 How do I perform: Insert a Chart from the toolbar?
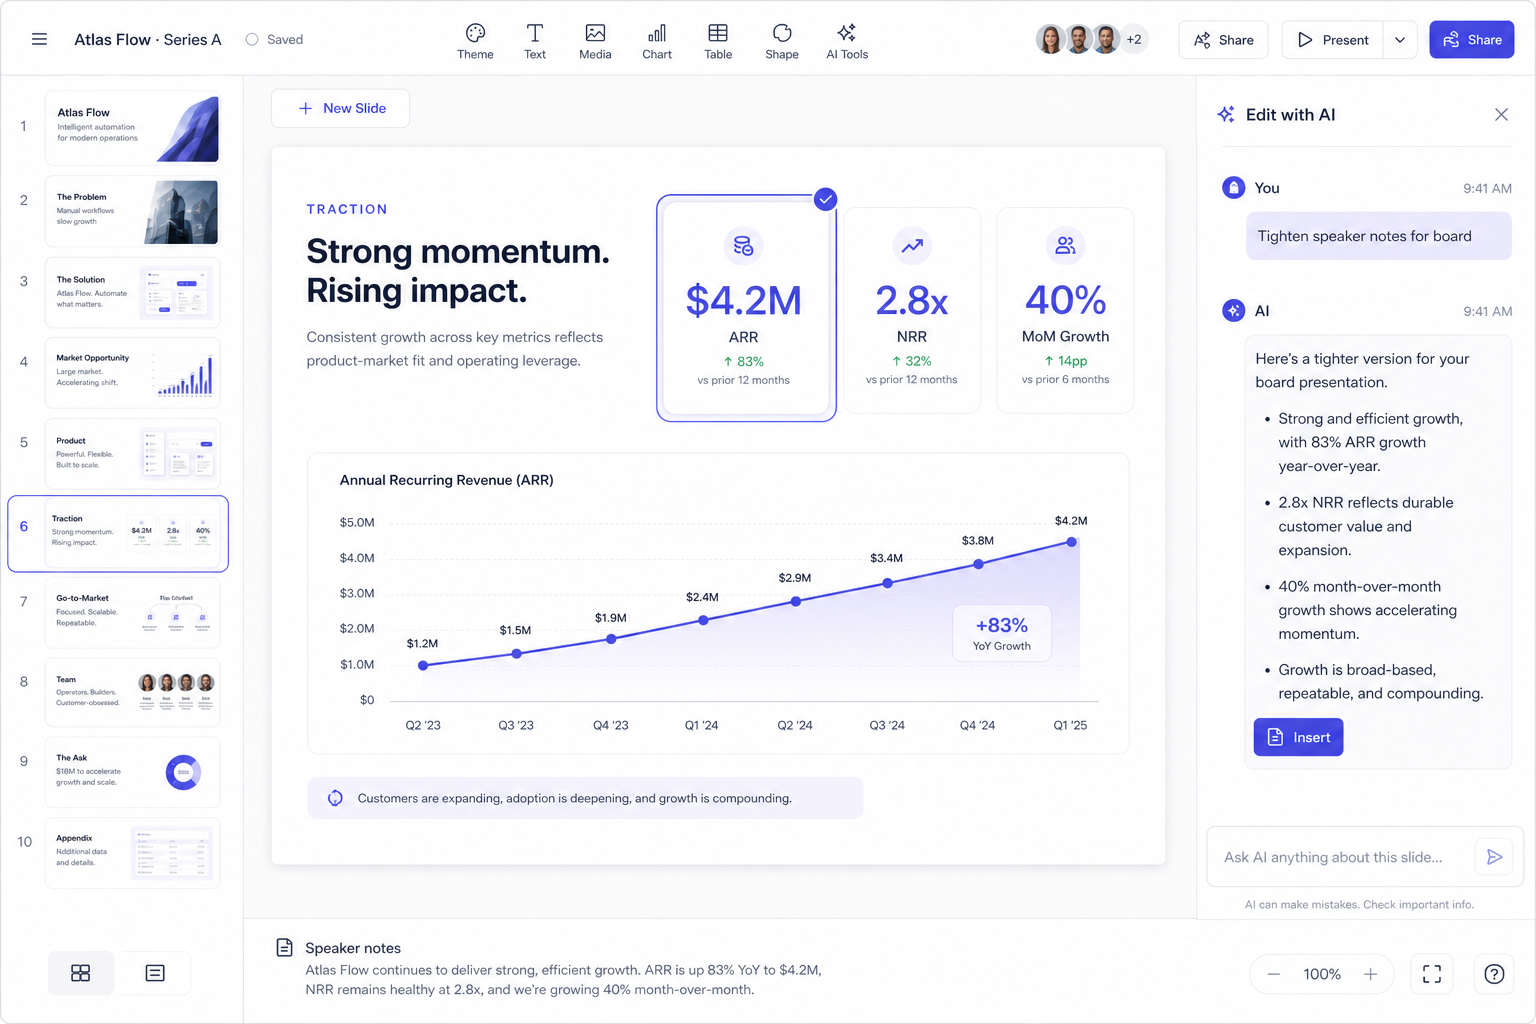(x=657, y=41)
